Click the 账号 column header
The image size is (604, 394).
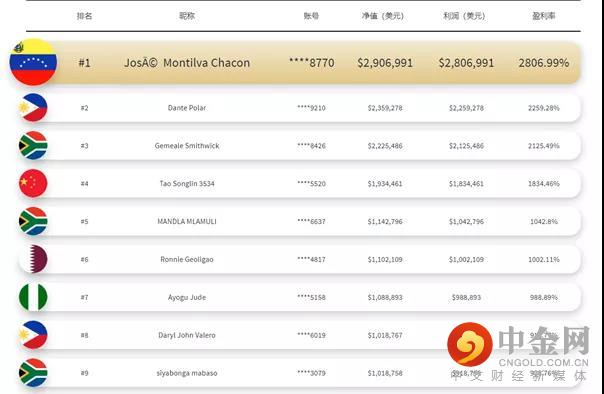click(x=311, y=16)
